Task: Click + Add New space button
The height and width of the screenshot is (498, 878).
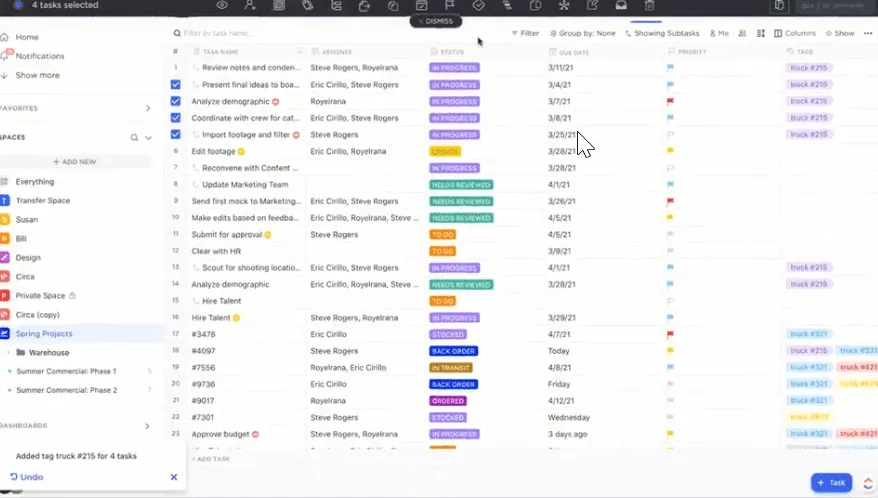Action: click(74, 162)
